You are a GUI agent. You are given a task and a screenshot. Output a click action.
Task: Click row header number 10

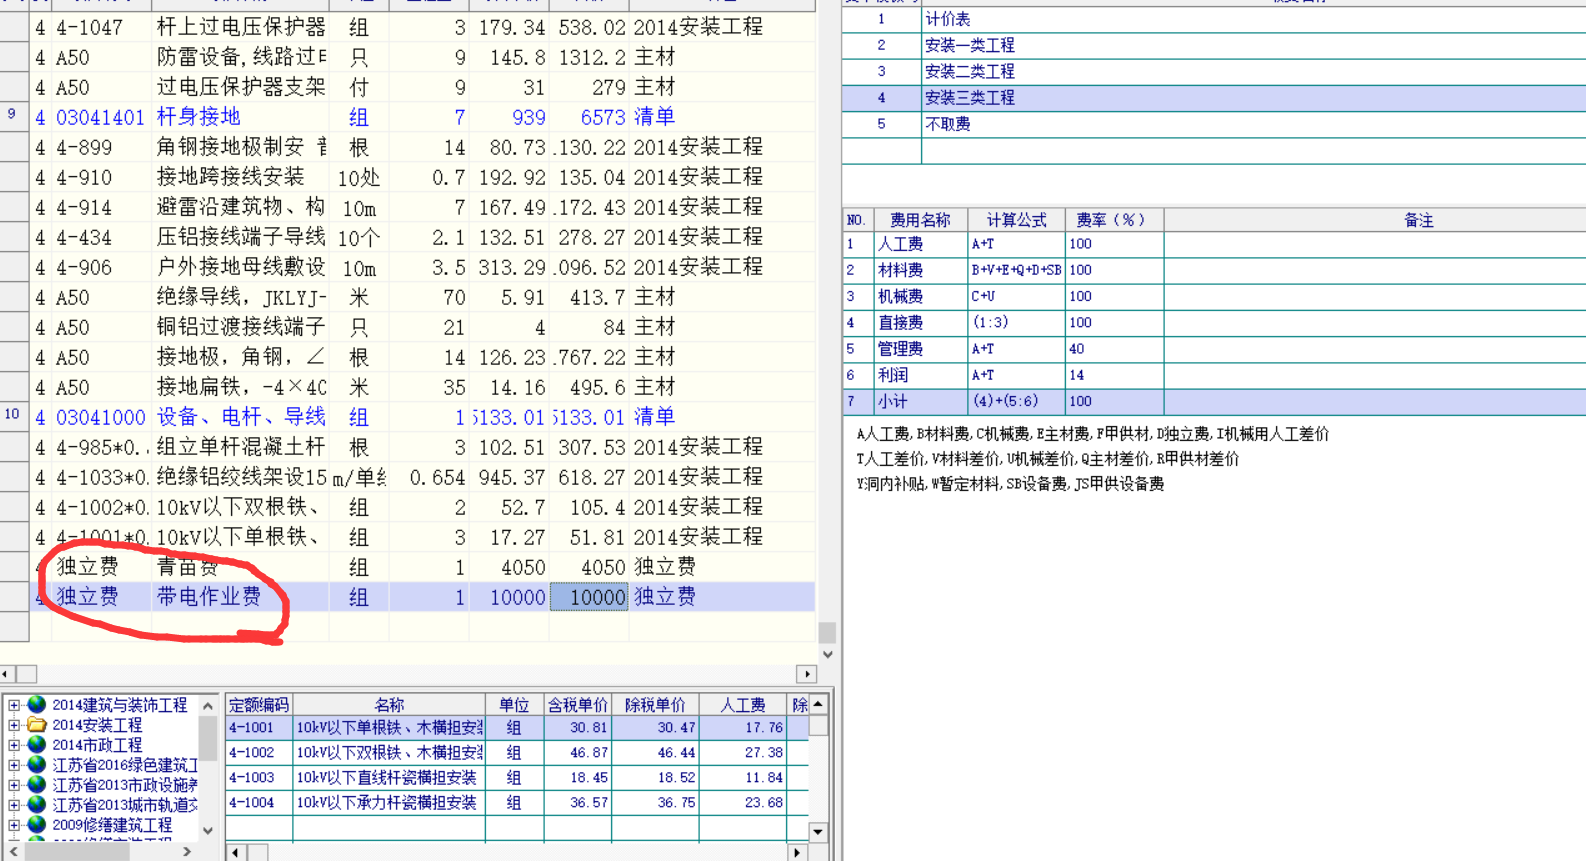pos(12,415)
